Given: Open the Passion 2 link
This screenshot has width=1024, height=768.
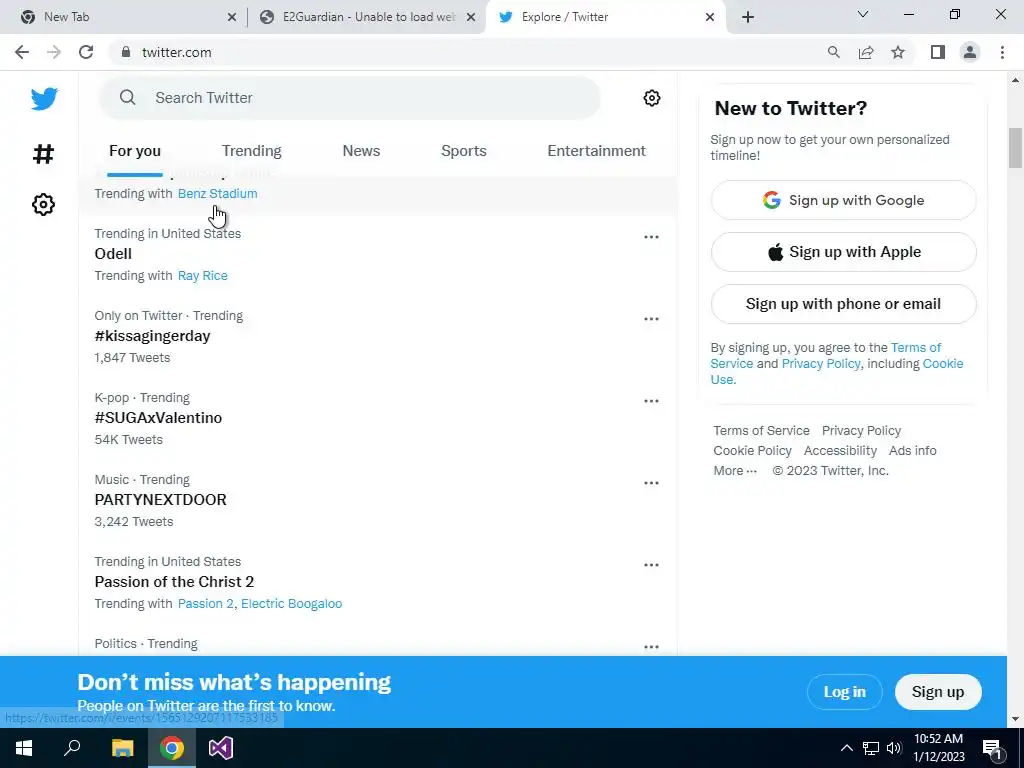Looking at the screenshot, I should 205,603.
